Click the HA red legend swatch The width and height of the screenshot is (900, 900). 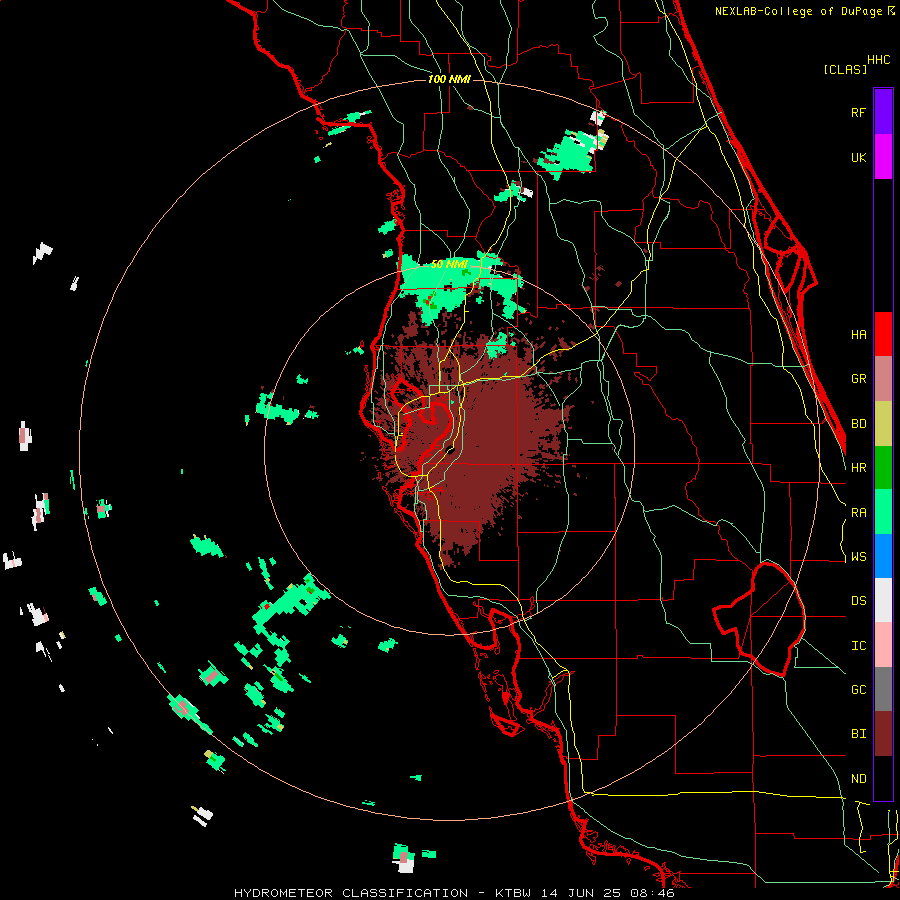[883, 334]
